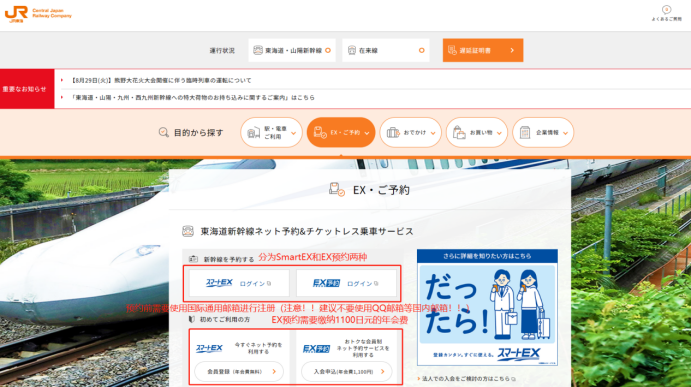Click the EX予約 logo in membership card
Image resolution: width=691 pixels, height=387 pixels.
(x=316, y=349)
